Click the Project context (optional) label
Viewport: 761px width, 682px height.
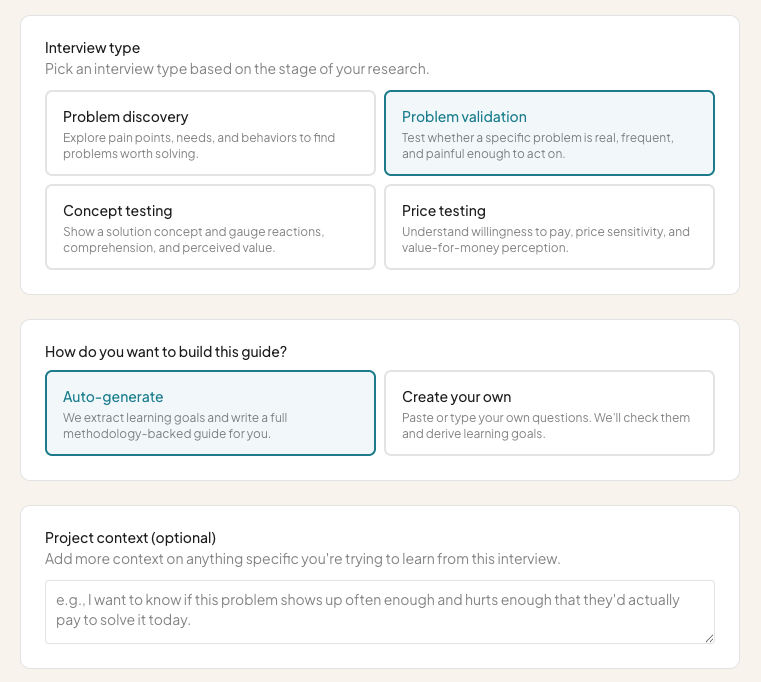click(130, 538)
